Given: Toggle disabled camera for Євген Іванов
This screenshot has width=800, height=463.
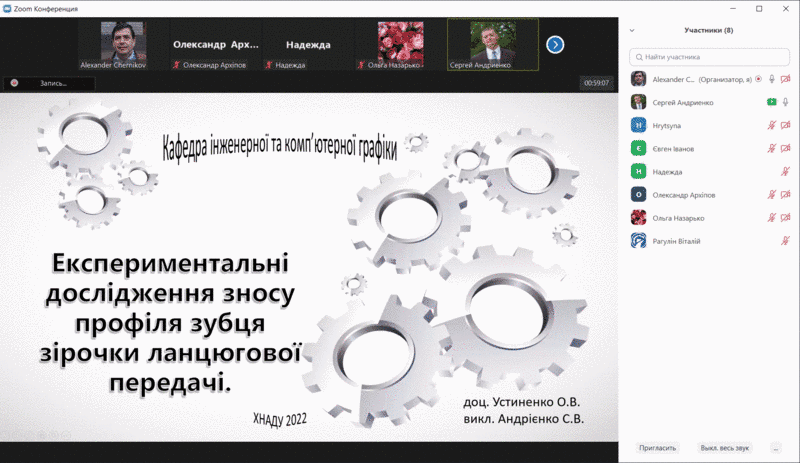Looking at the screenshot, I should 786,148.
